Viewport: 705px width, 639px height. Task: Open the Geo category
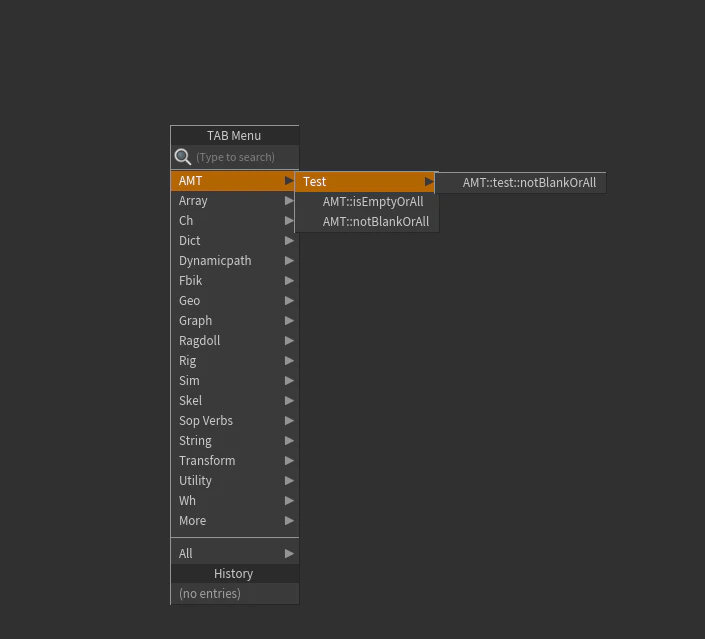point(235,301)
